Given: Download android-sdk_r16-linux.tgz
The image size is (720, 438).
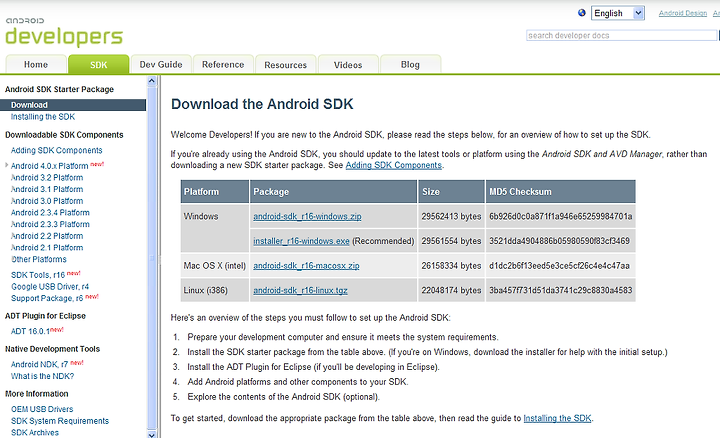Looking at the screenshot, I should point(300,291).
